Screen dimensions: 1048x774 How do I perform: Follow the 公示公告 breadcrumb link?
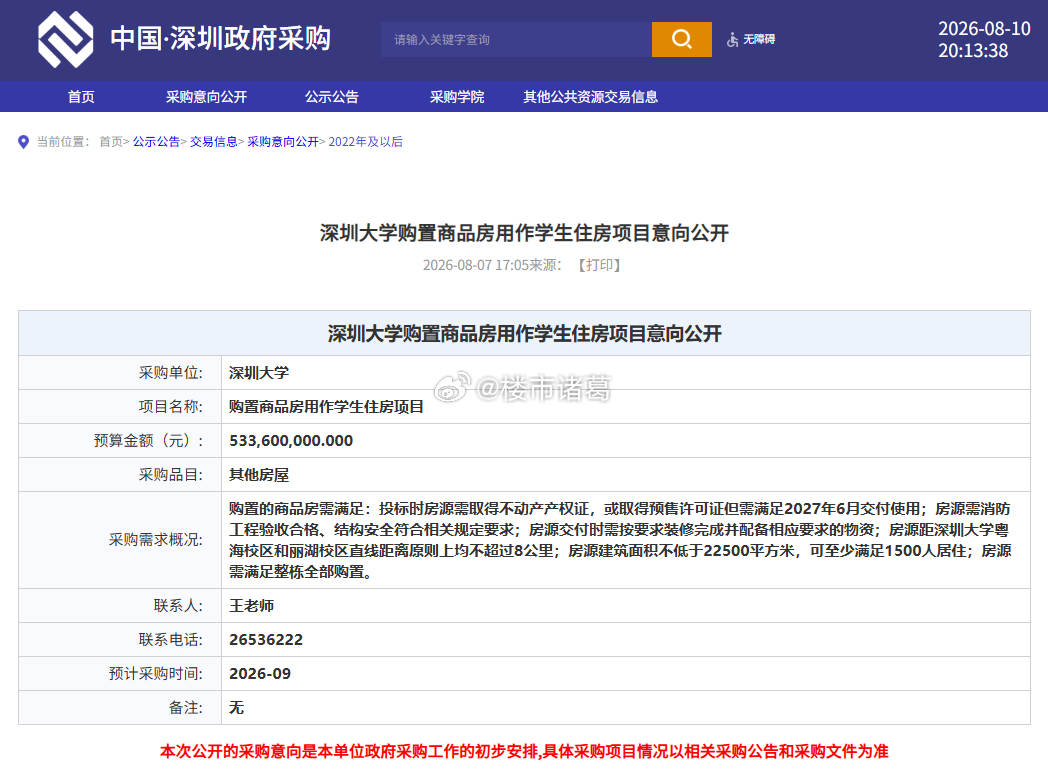point(156,142)
